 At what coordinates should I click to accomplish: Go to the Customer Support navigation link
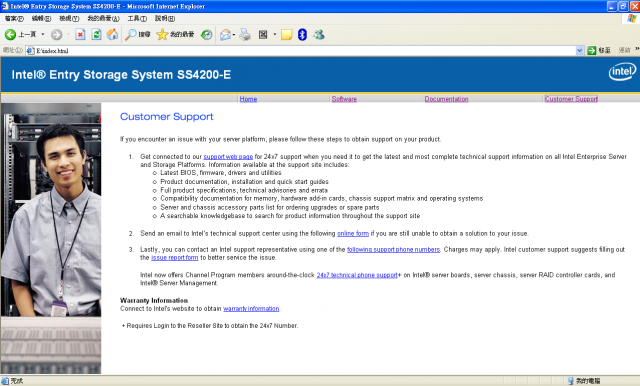coord(571,99)
